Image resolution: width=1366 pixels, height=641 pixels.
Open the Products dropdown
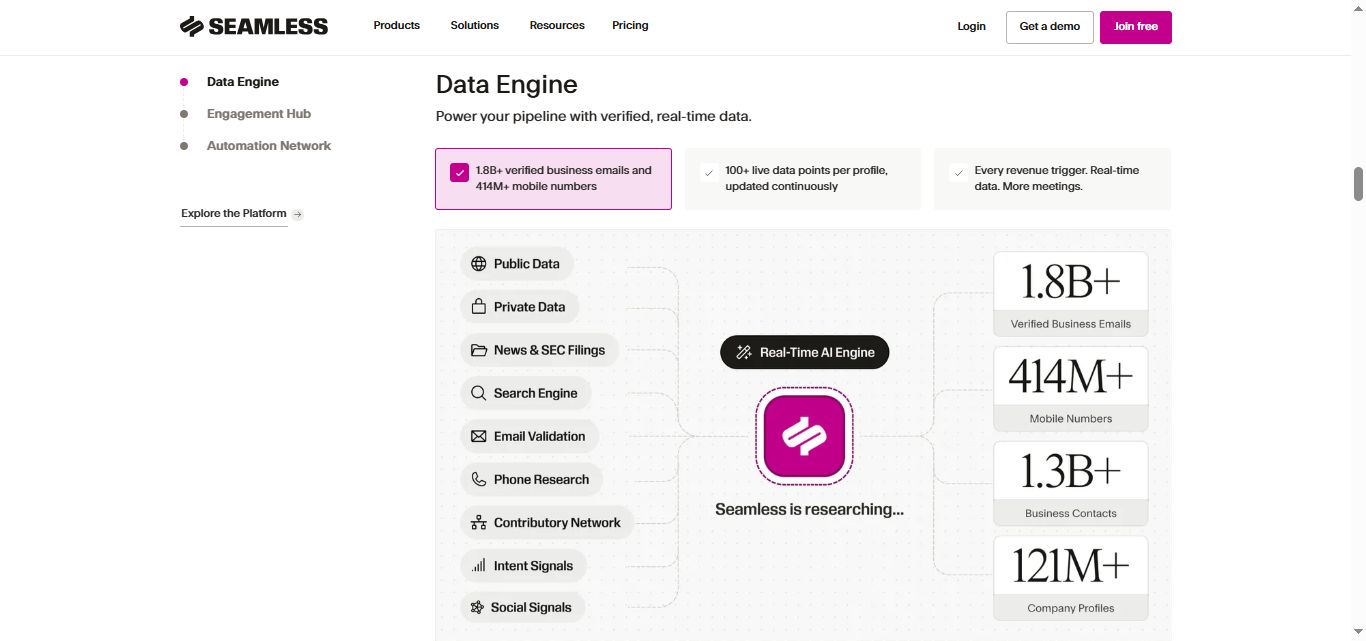[x=396, y=25]
